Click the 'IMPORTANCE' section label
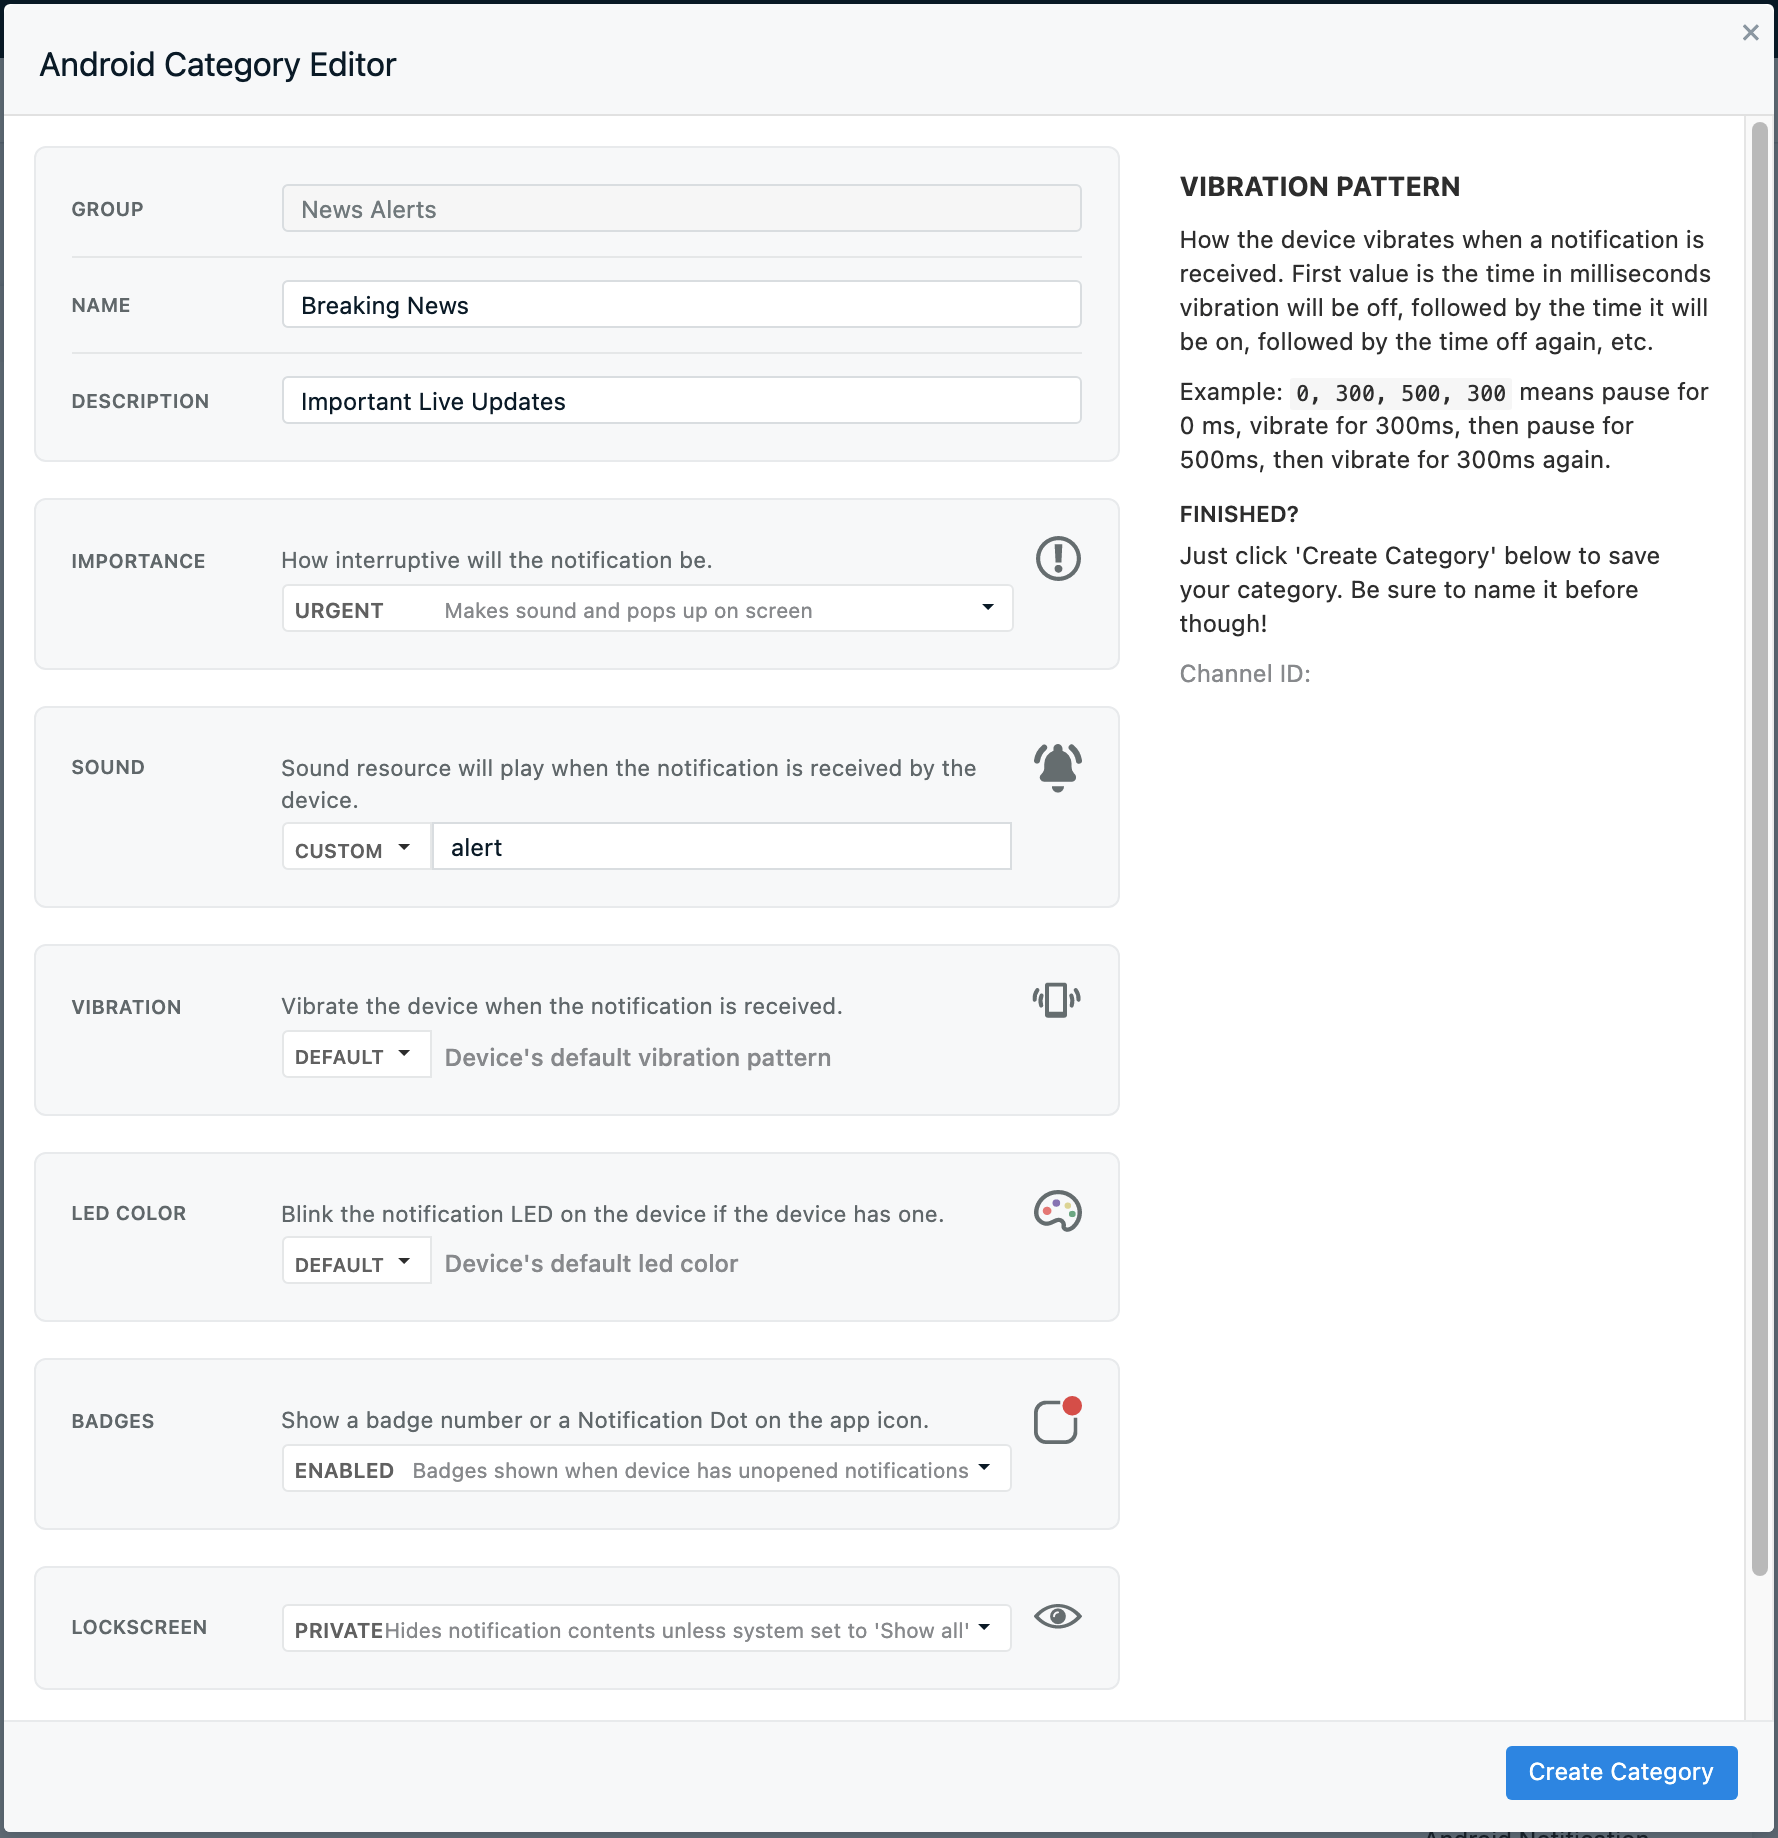The width and height of the screenshot is (1778, 1838). coord(138,561)
